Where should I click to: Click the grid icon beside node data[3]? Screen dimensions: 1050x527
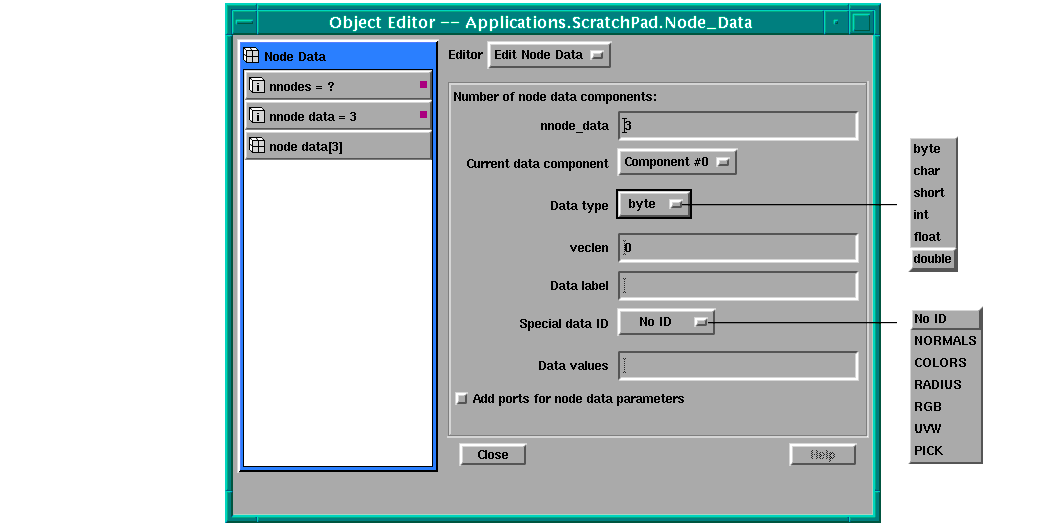pos(257,146)
